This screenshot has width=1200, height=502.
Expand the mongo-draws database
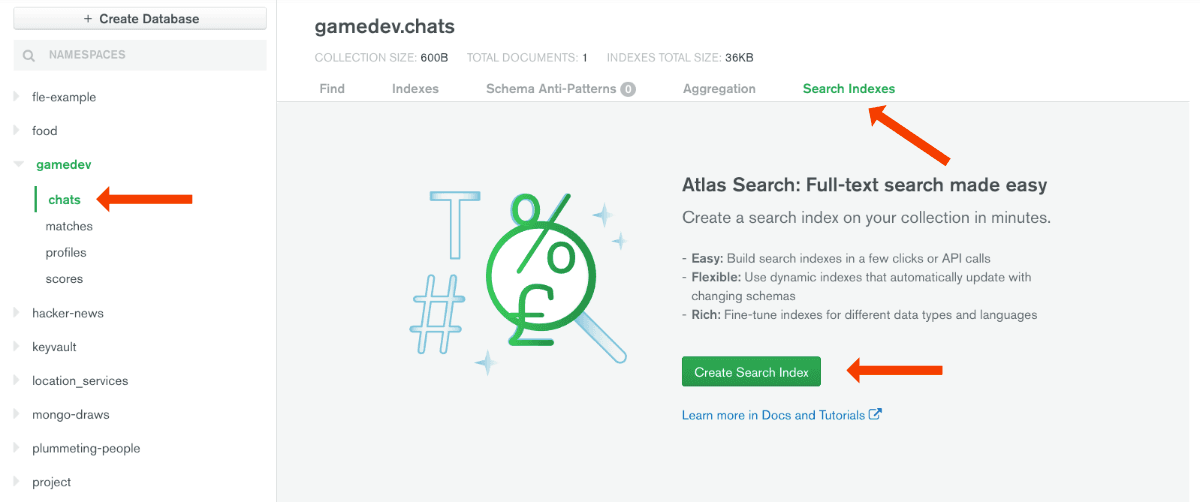pyautogui.click(x=16, y=414)
